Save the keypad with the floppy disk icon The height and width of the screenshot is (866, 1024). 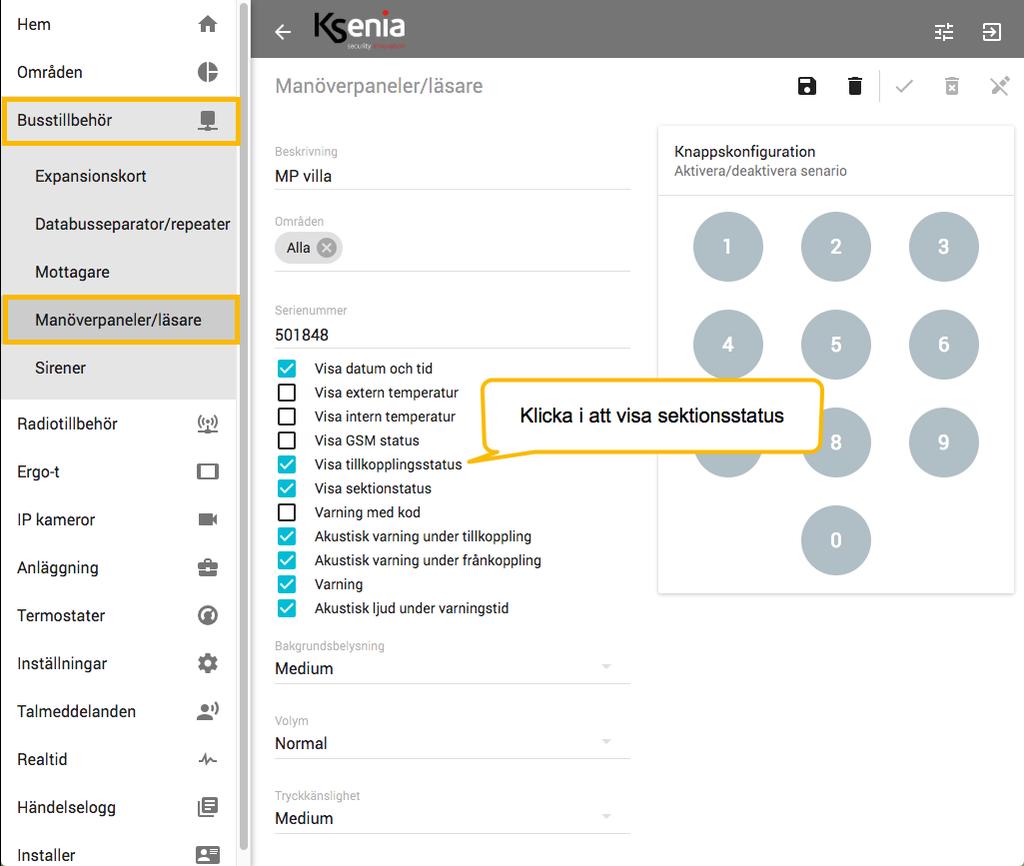pyautogui.click(x=807, y=86)
